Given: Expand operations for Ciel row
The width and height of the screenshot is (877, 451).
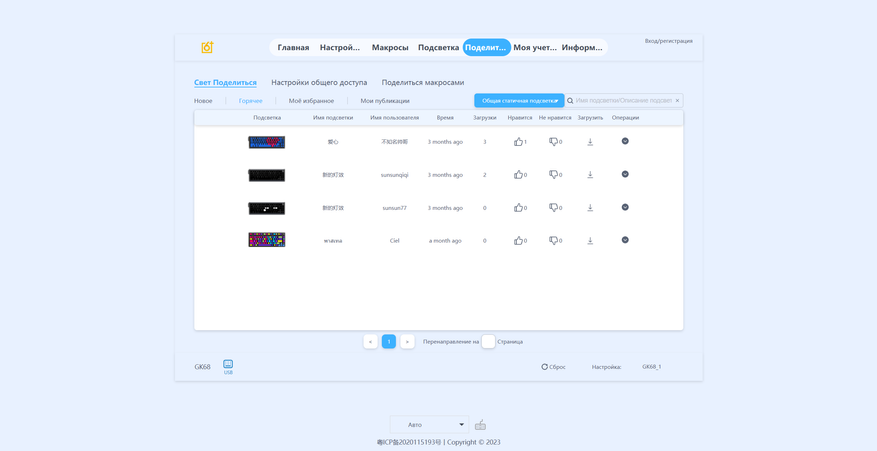Looking at the screenshot, I should 625,240.
